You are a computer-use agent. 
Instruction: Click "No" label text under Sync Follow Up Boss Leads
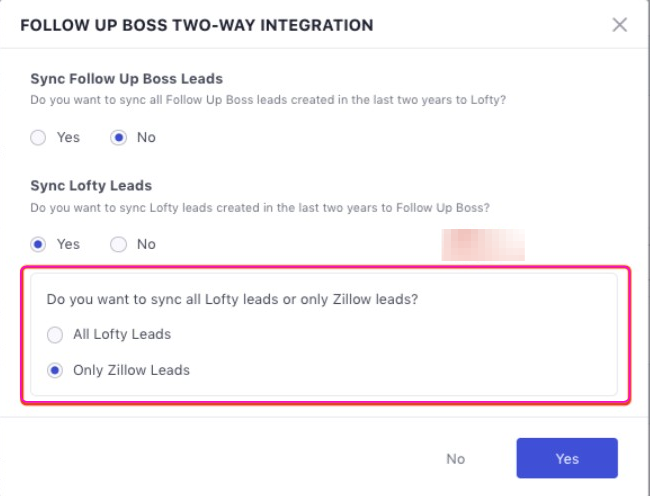click(146, 138)
